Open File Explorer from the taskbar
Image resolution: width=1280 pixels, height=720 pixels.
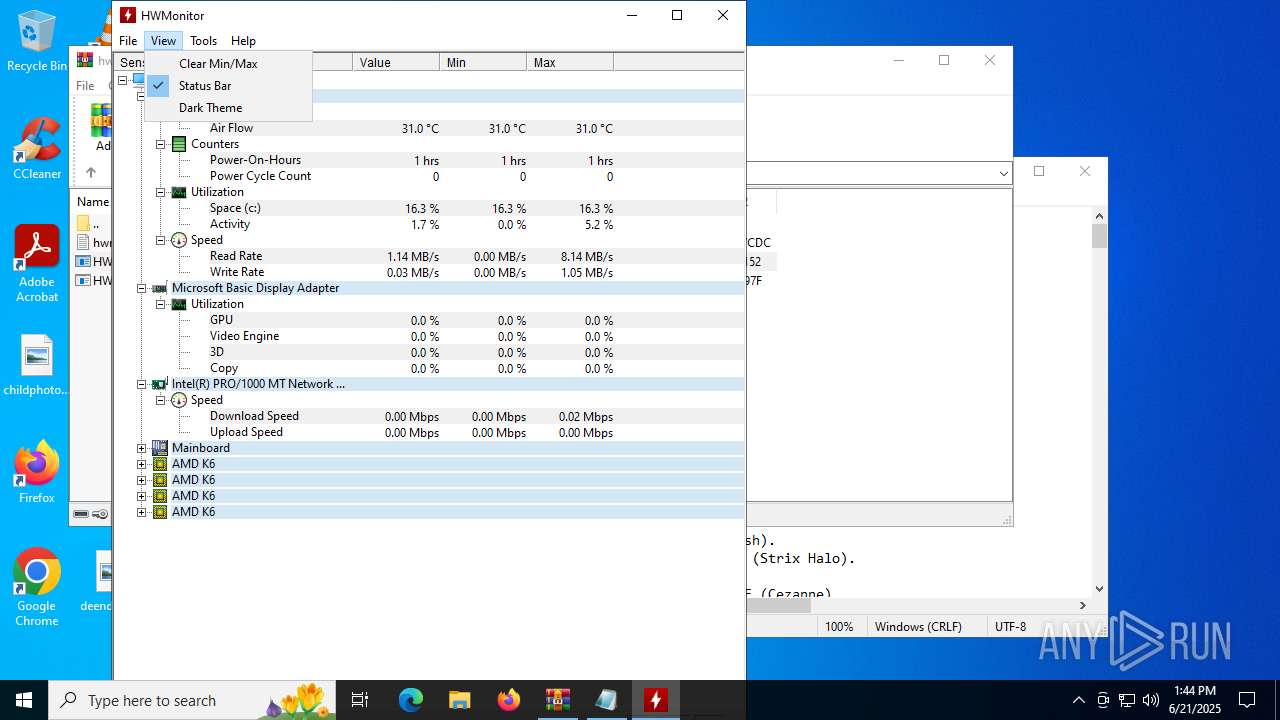click(x=459, y=700)
